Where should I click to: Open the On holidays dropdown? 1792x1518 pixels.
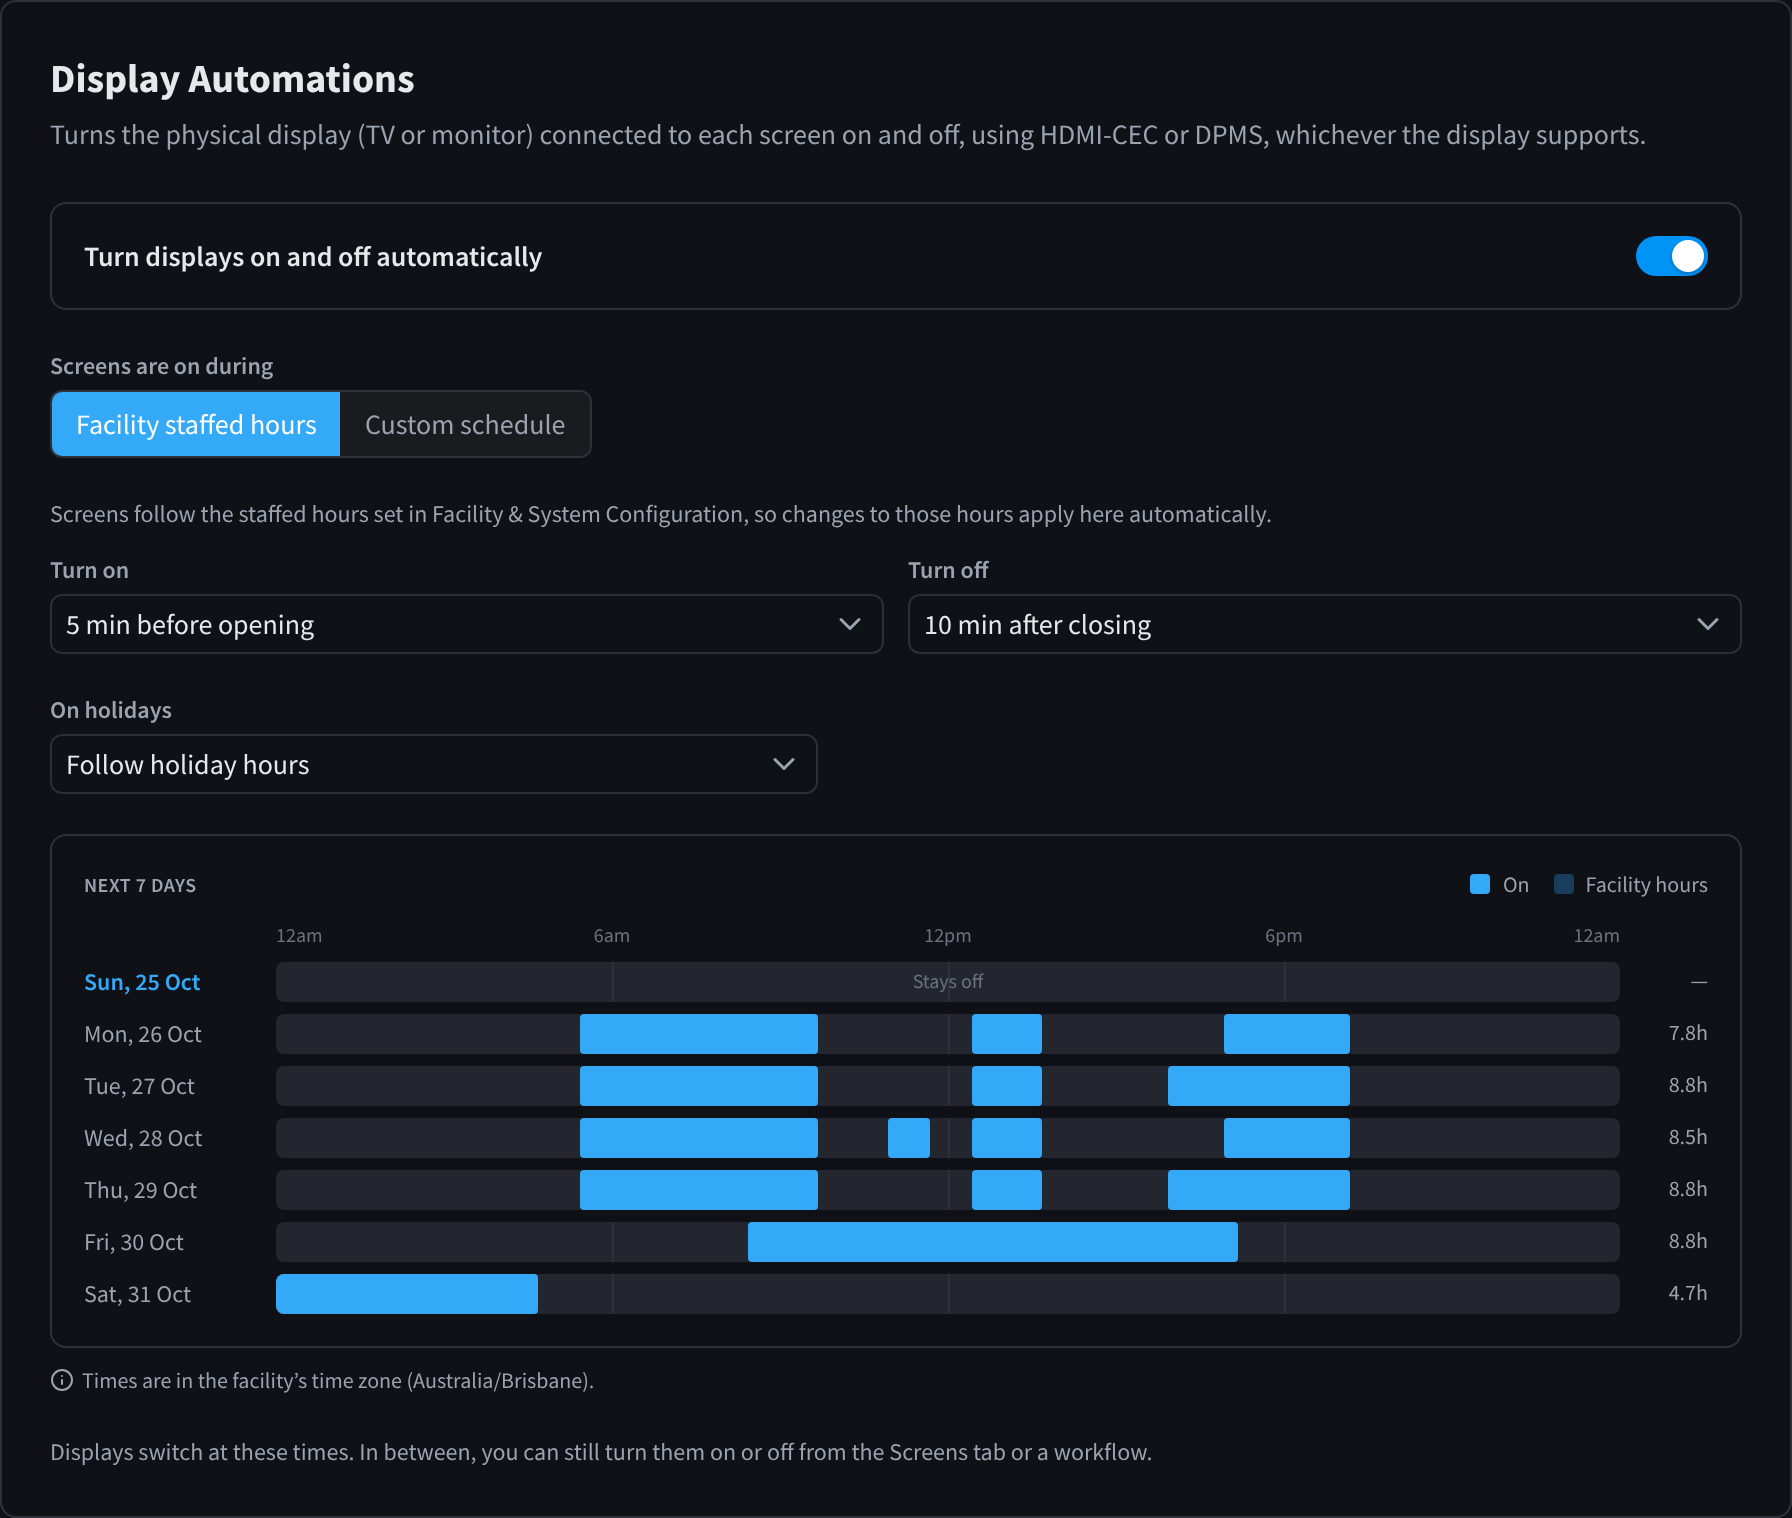[434, 764]
